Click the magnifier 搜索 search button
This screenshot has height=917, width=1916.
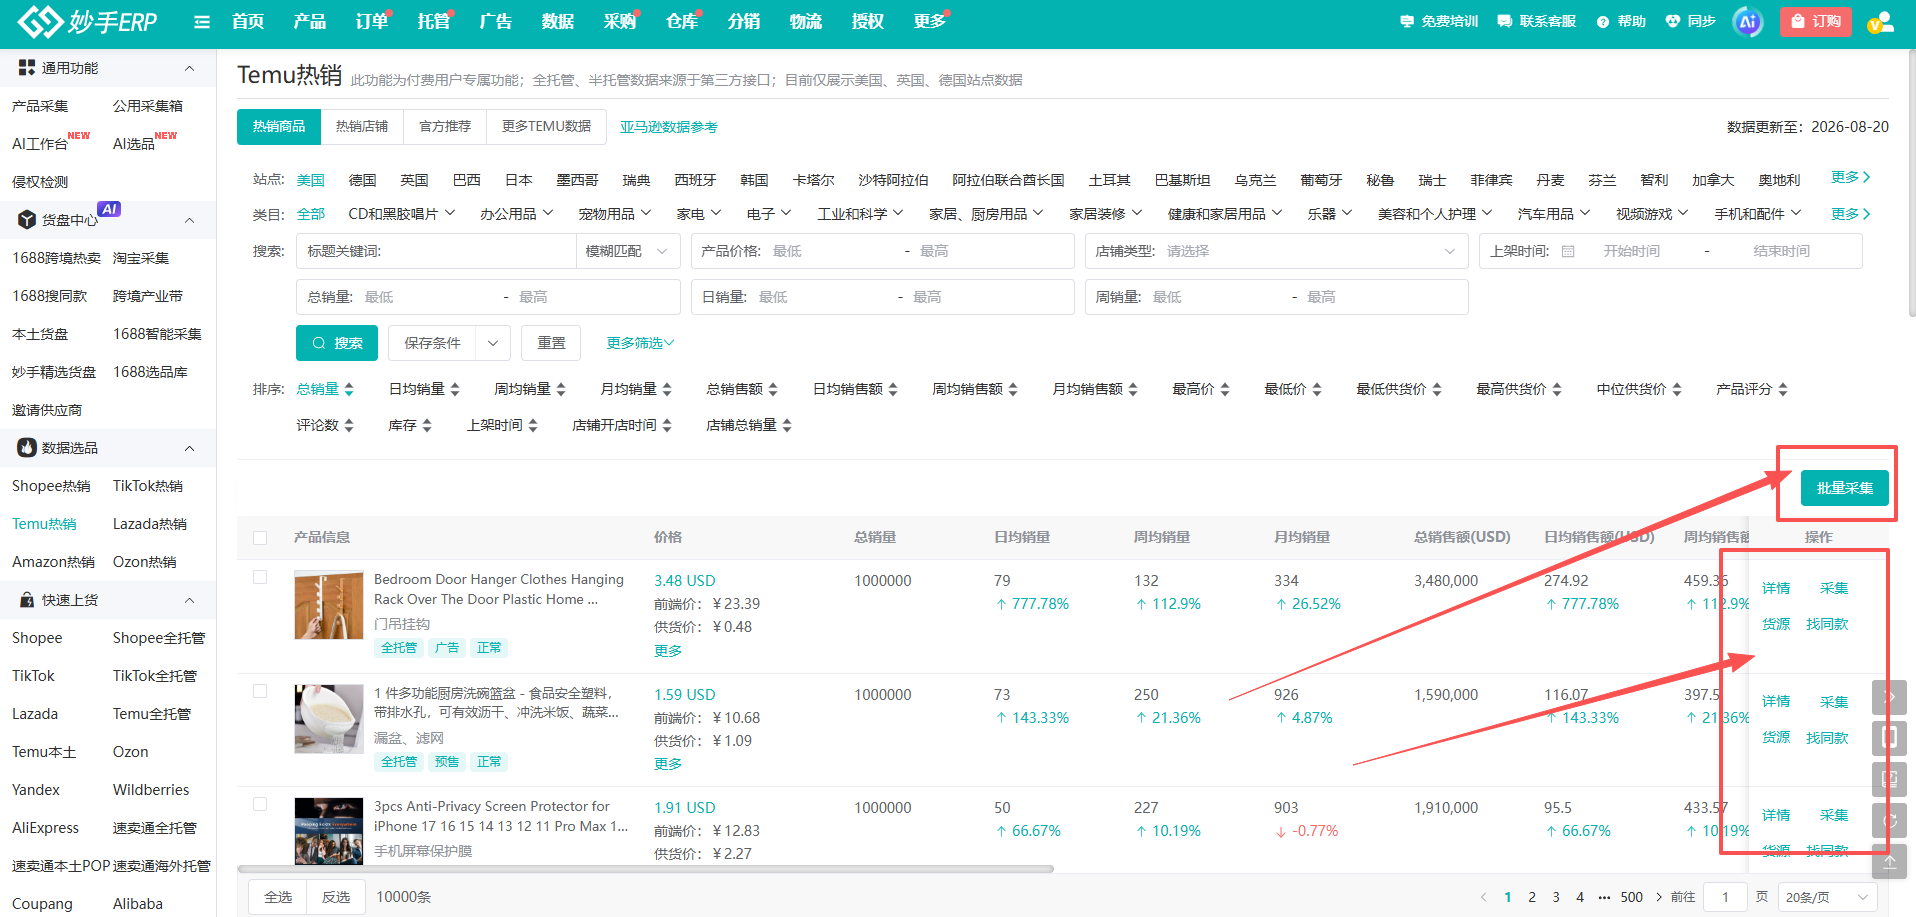click(337, 343)
